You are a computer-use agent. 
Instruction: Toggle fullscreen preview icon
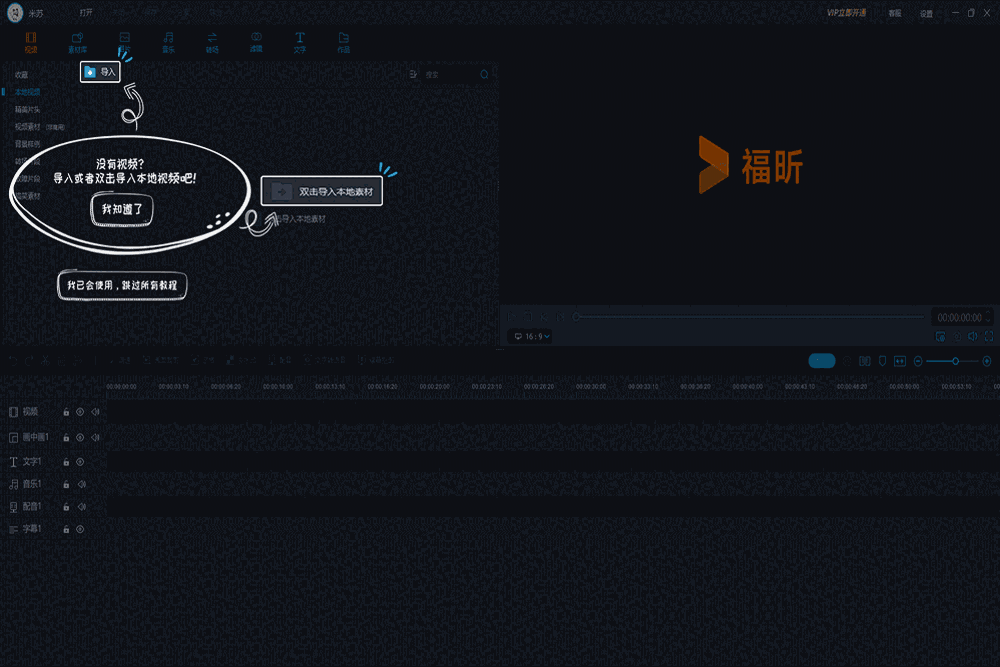(x=989, y=336)
